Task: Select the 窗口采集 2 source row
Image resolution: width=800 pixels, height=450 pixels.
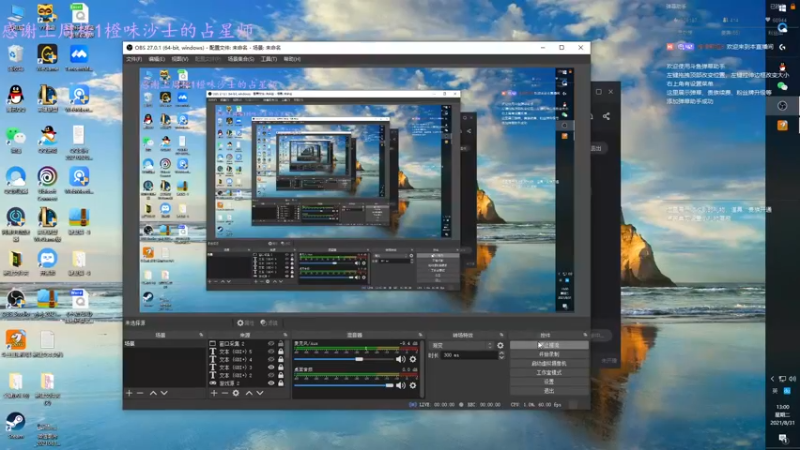Action: (247, 344)
